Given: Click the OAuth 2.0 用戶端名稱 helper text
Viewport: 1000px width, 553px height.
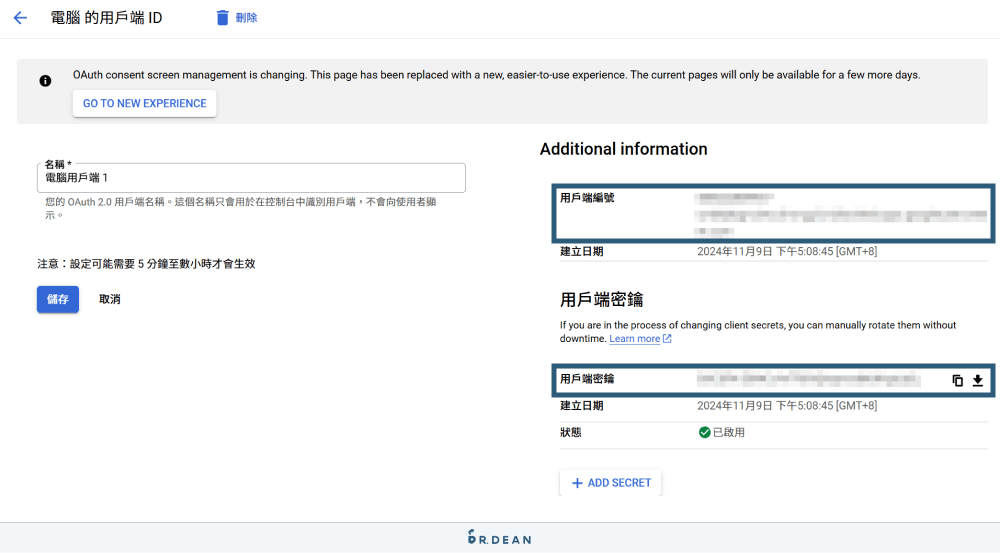Looking at the screenshot, I should pos(240,209).
